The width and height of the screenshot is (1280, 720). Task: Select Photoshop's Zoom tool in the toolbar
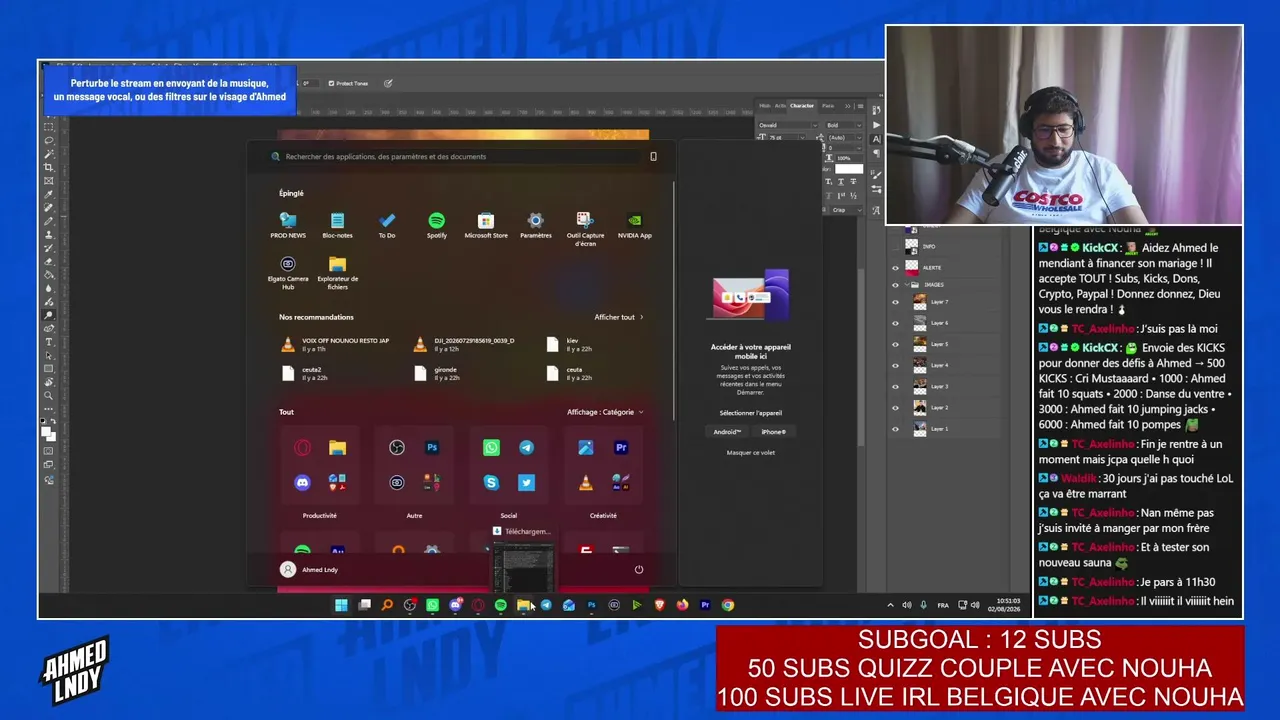pyautogui.click(x=49, y=396)
